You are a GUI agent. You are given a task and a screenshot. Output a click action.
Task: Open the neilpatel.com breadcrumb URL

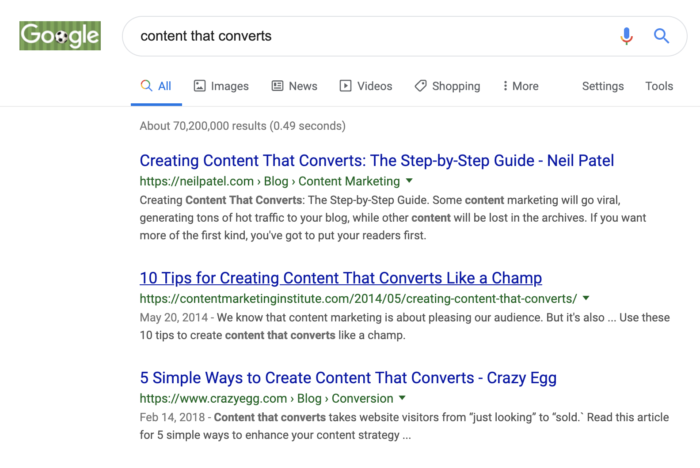[270, 181]
